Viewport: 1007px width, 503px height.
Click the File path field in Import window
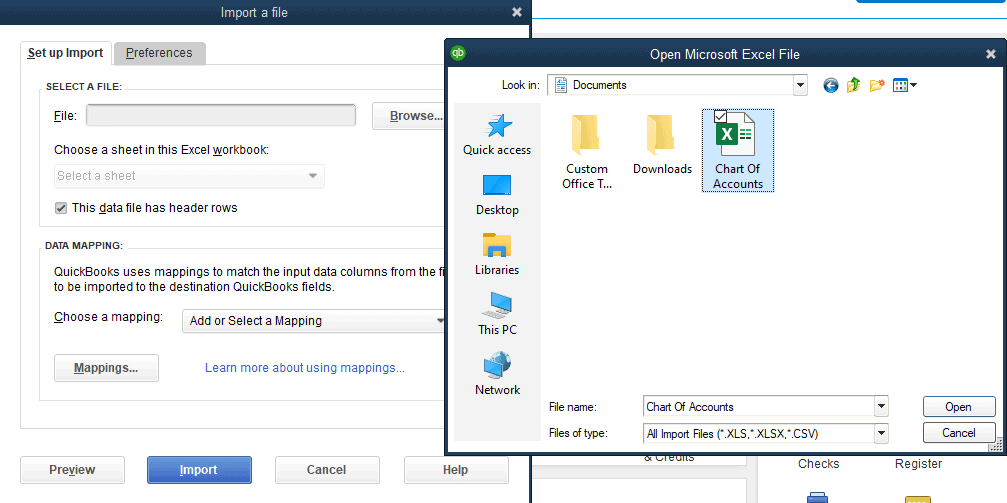[x=221, y=116]
